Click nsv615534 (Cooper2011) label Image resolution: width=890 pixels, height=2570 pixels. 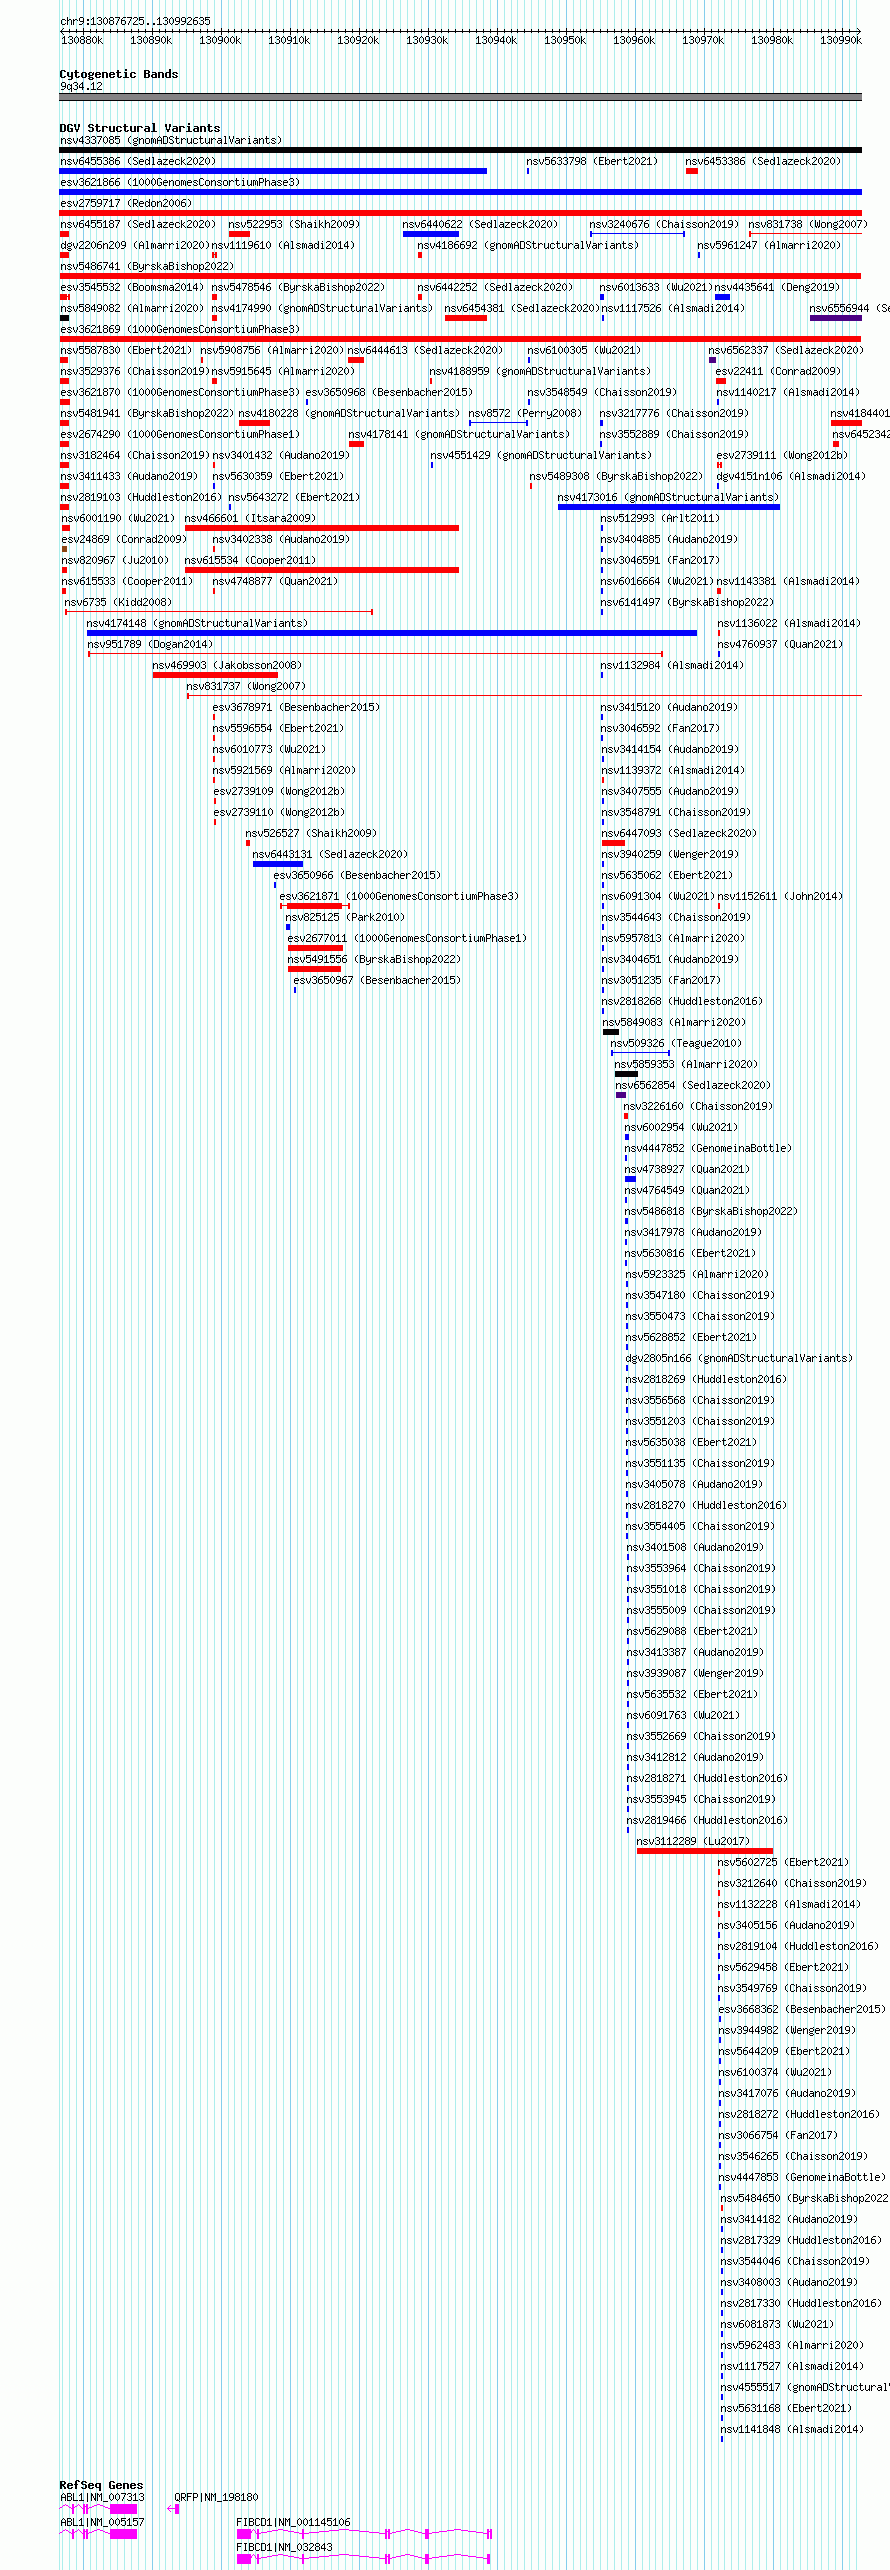click(250, 560)
